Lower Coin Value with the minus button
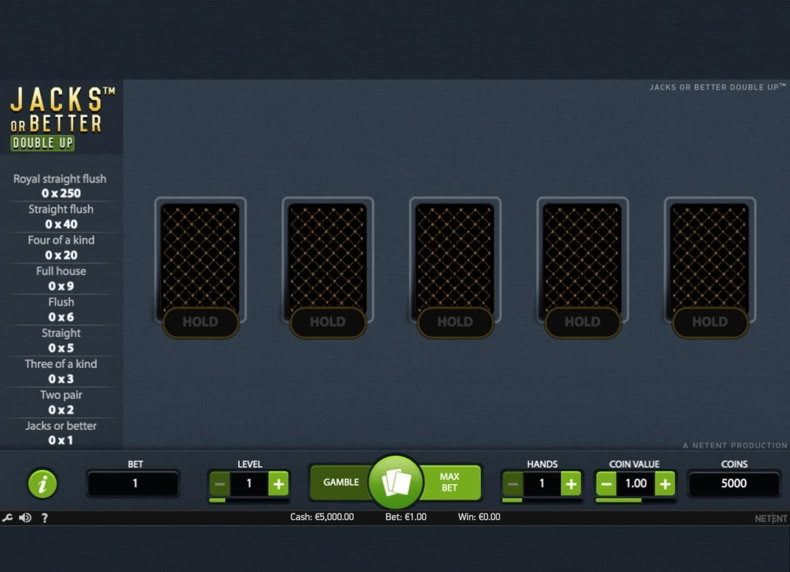The height and width of the screenshot is (572, 790). pyautogui.click(x=606, y=484)
